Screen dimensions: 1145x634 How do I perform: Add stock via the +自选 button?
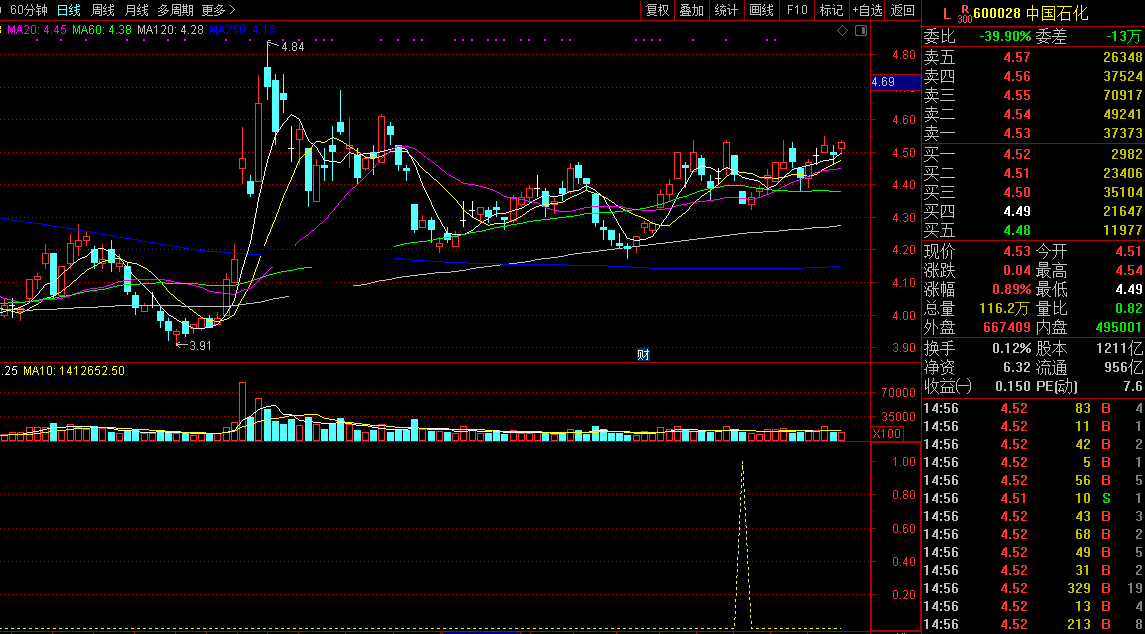coord(868,10)
